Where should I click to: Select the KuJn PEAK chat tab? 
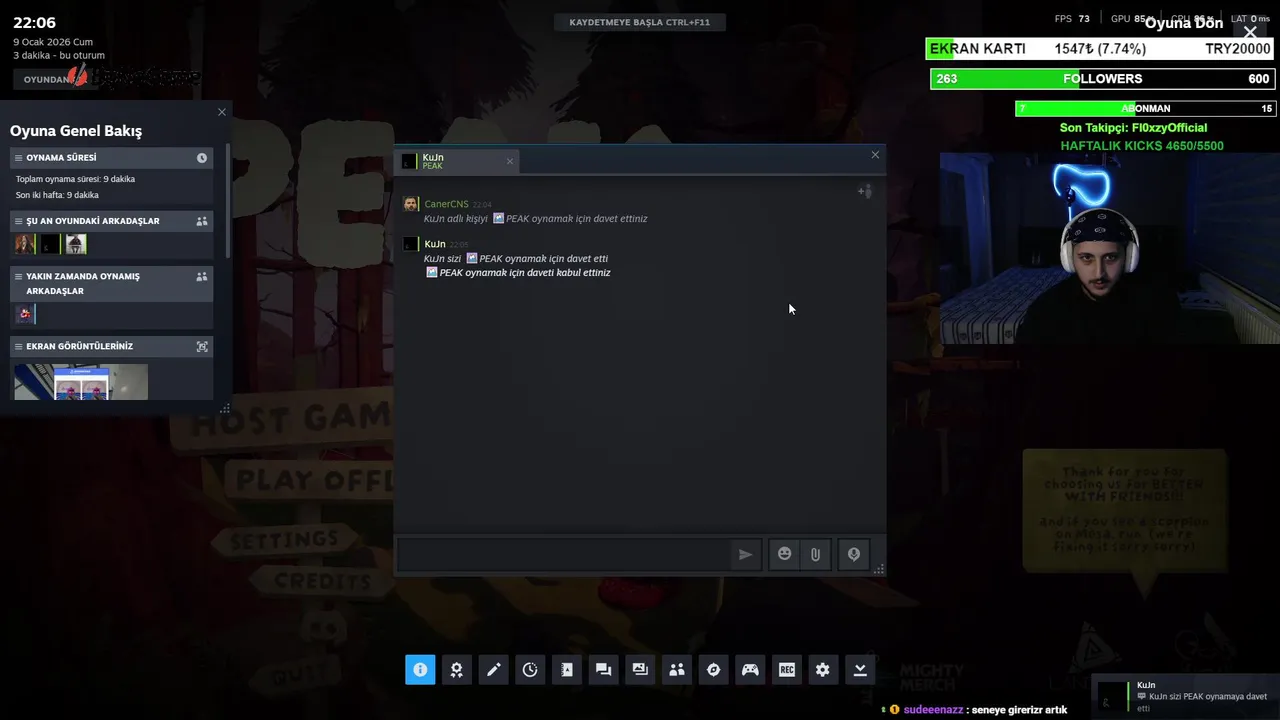pos(457,161)
